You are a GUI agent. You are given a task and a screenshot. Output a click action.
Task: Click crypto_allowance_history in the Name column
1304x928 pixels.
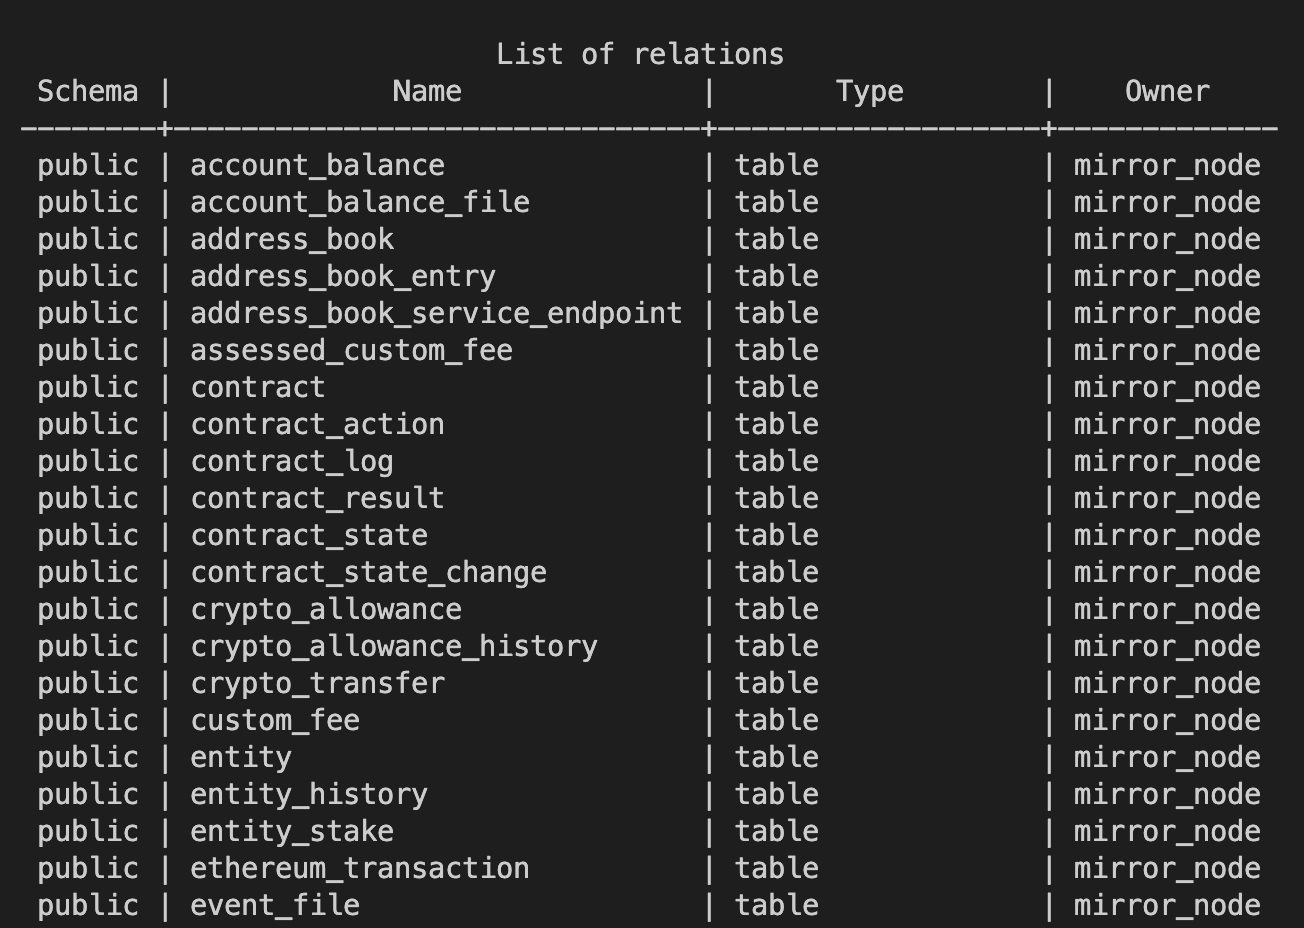pos(394,646)
